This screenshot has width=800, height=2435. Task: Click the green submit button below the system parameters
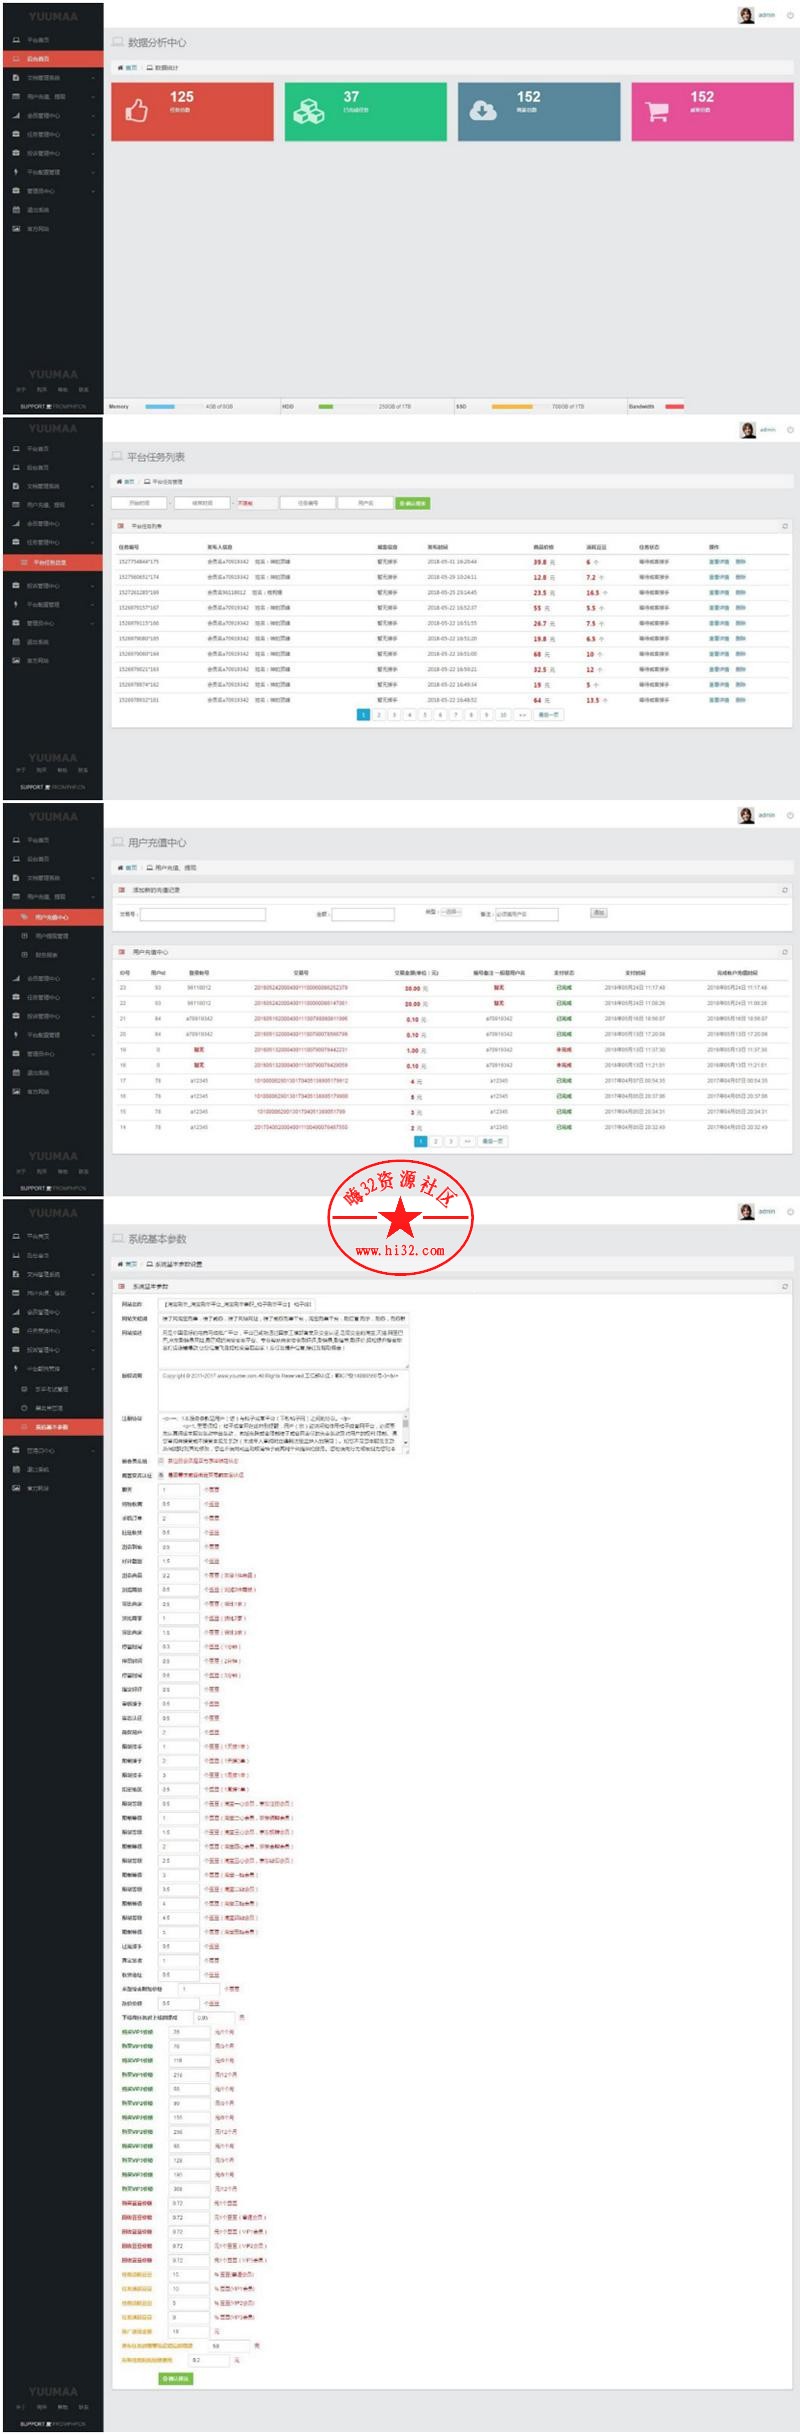coord(176,2379)
